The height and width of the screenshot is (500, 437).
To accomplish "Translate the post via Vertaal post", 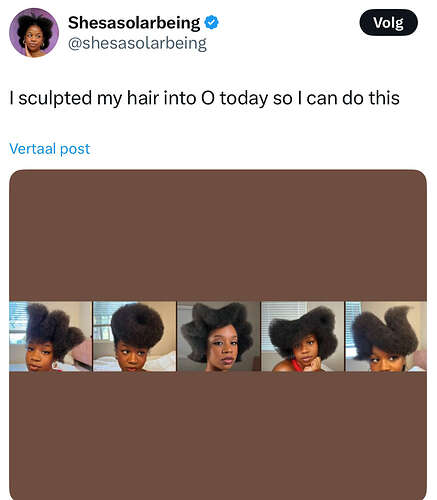I will [x=50, y=149].
